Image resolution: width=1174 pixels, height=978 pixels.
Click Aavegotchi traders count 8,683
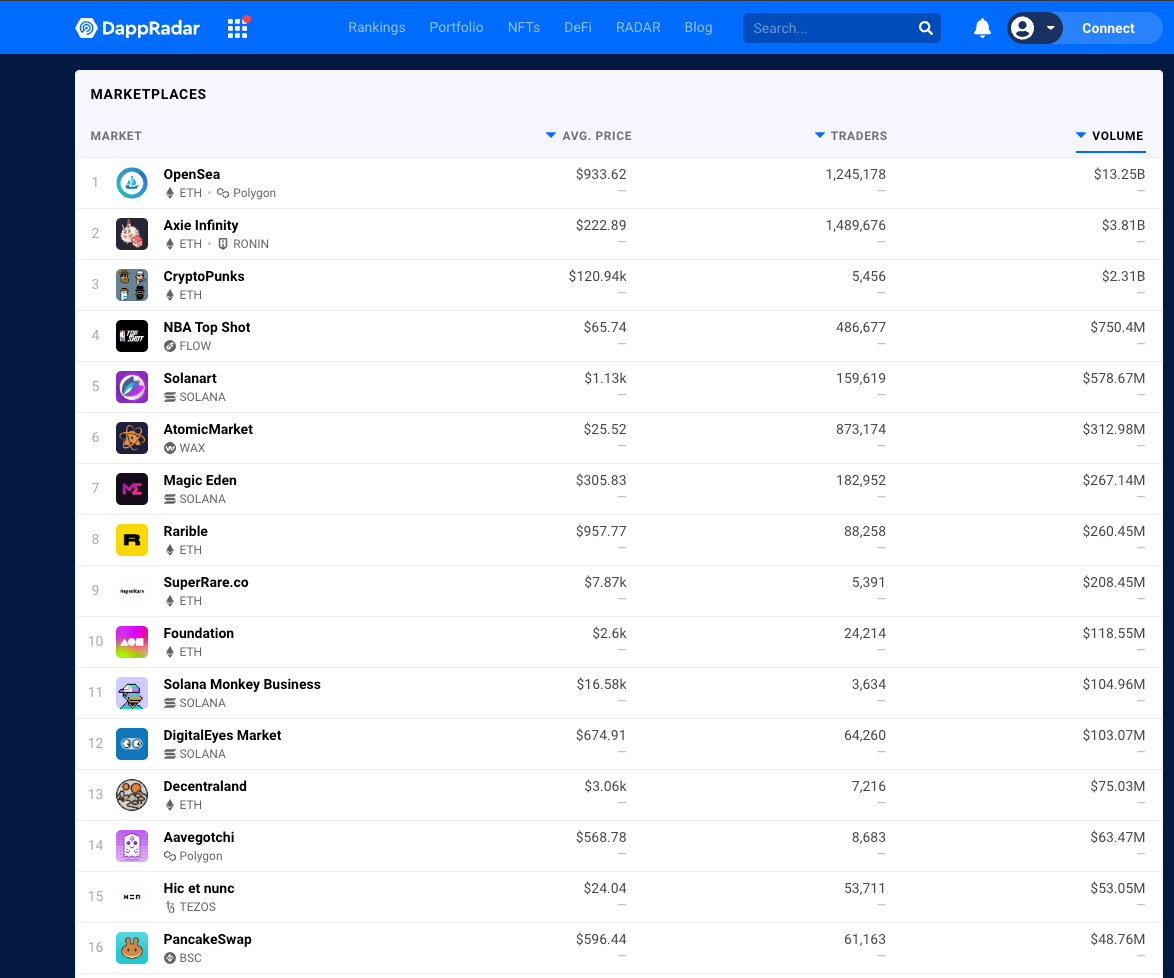click(x=869, y=837)
